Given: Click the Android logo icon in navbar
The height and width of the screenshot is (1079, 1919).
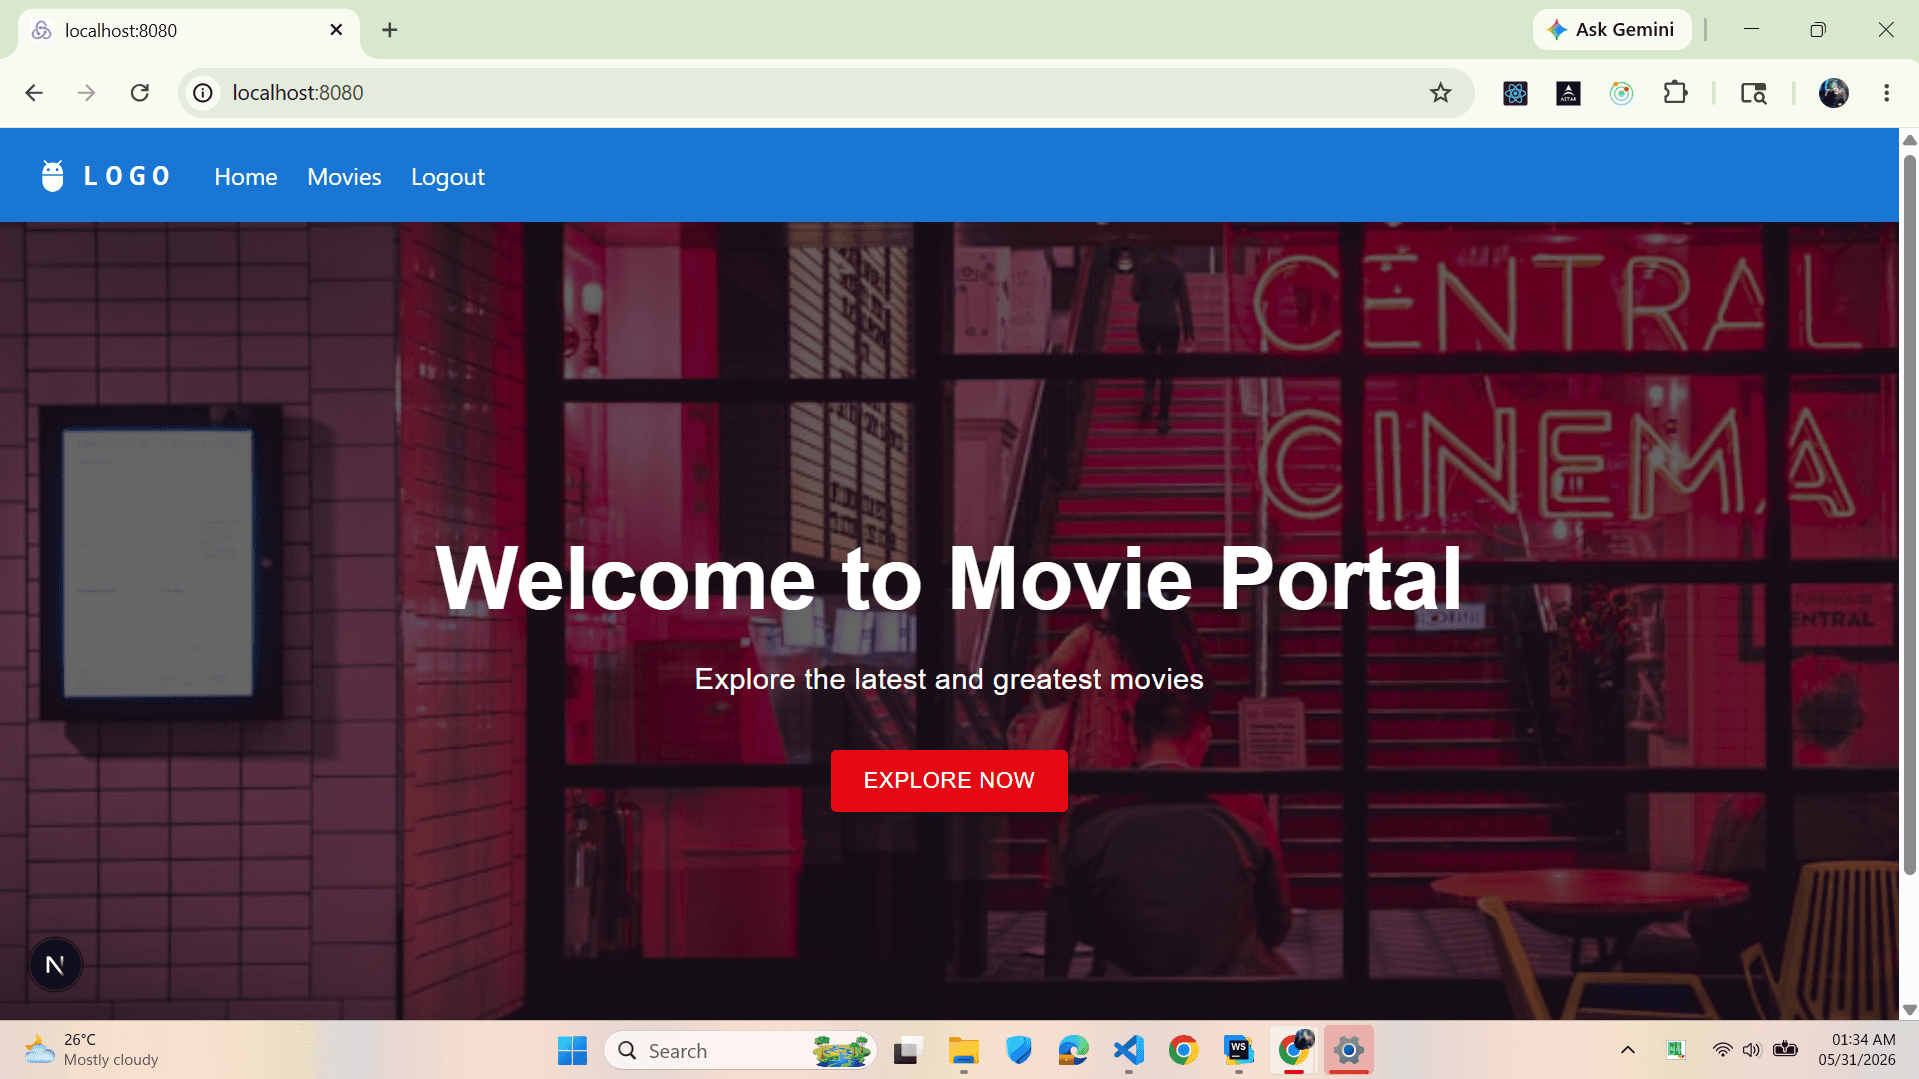Looking at the screenshot, I should click(53, 176).
